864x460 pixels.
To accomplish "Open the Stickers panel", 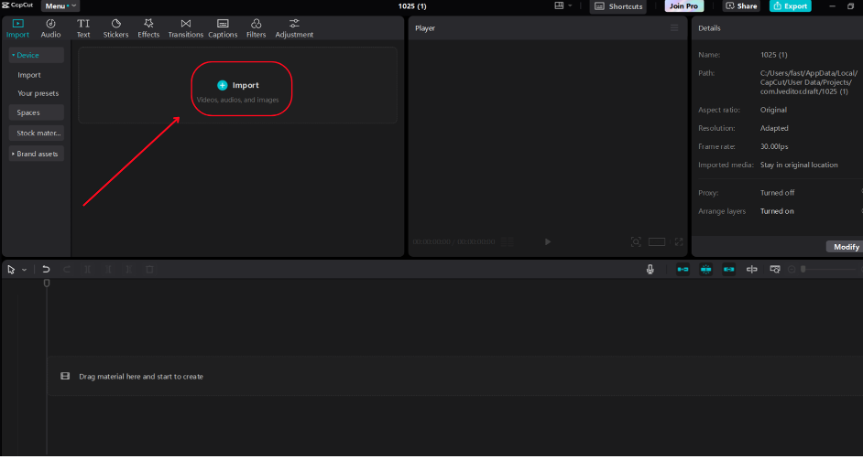I will [115, 28].
